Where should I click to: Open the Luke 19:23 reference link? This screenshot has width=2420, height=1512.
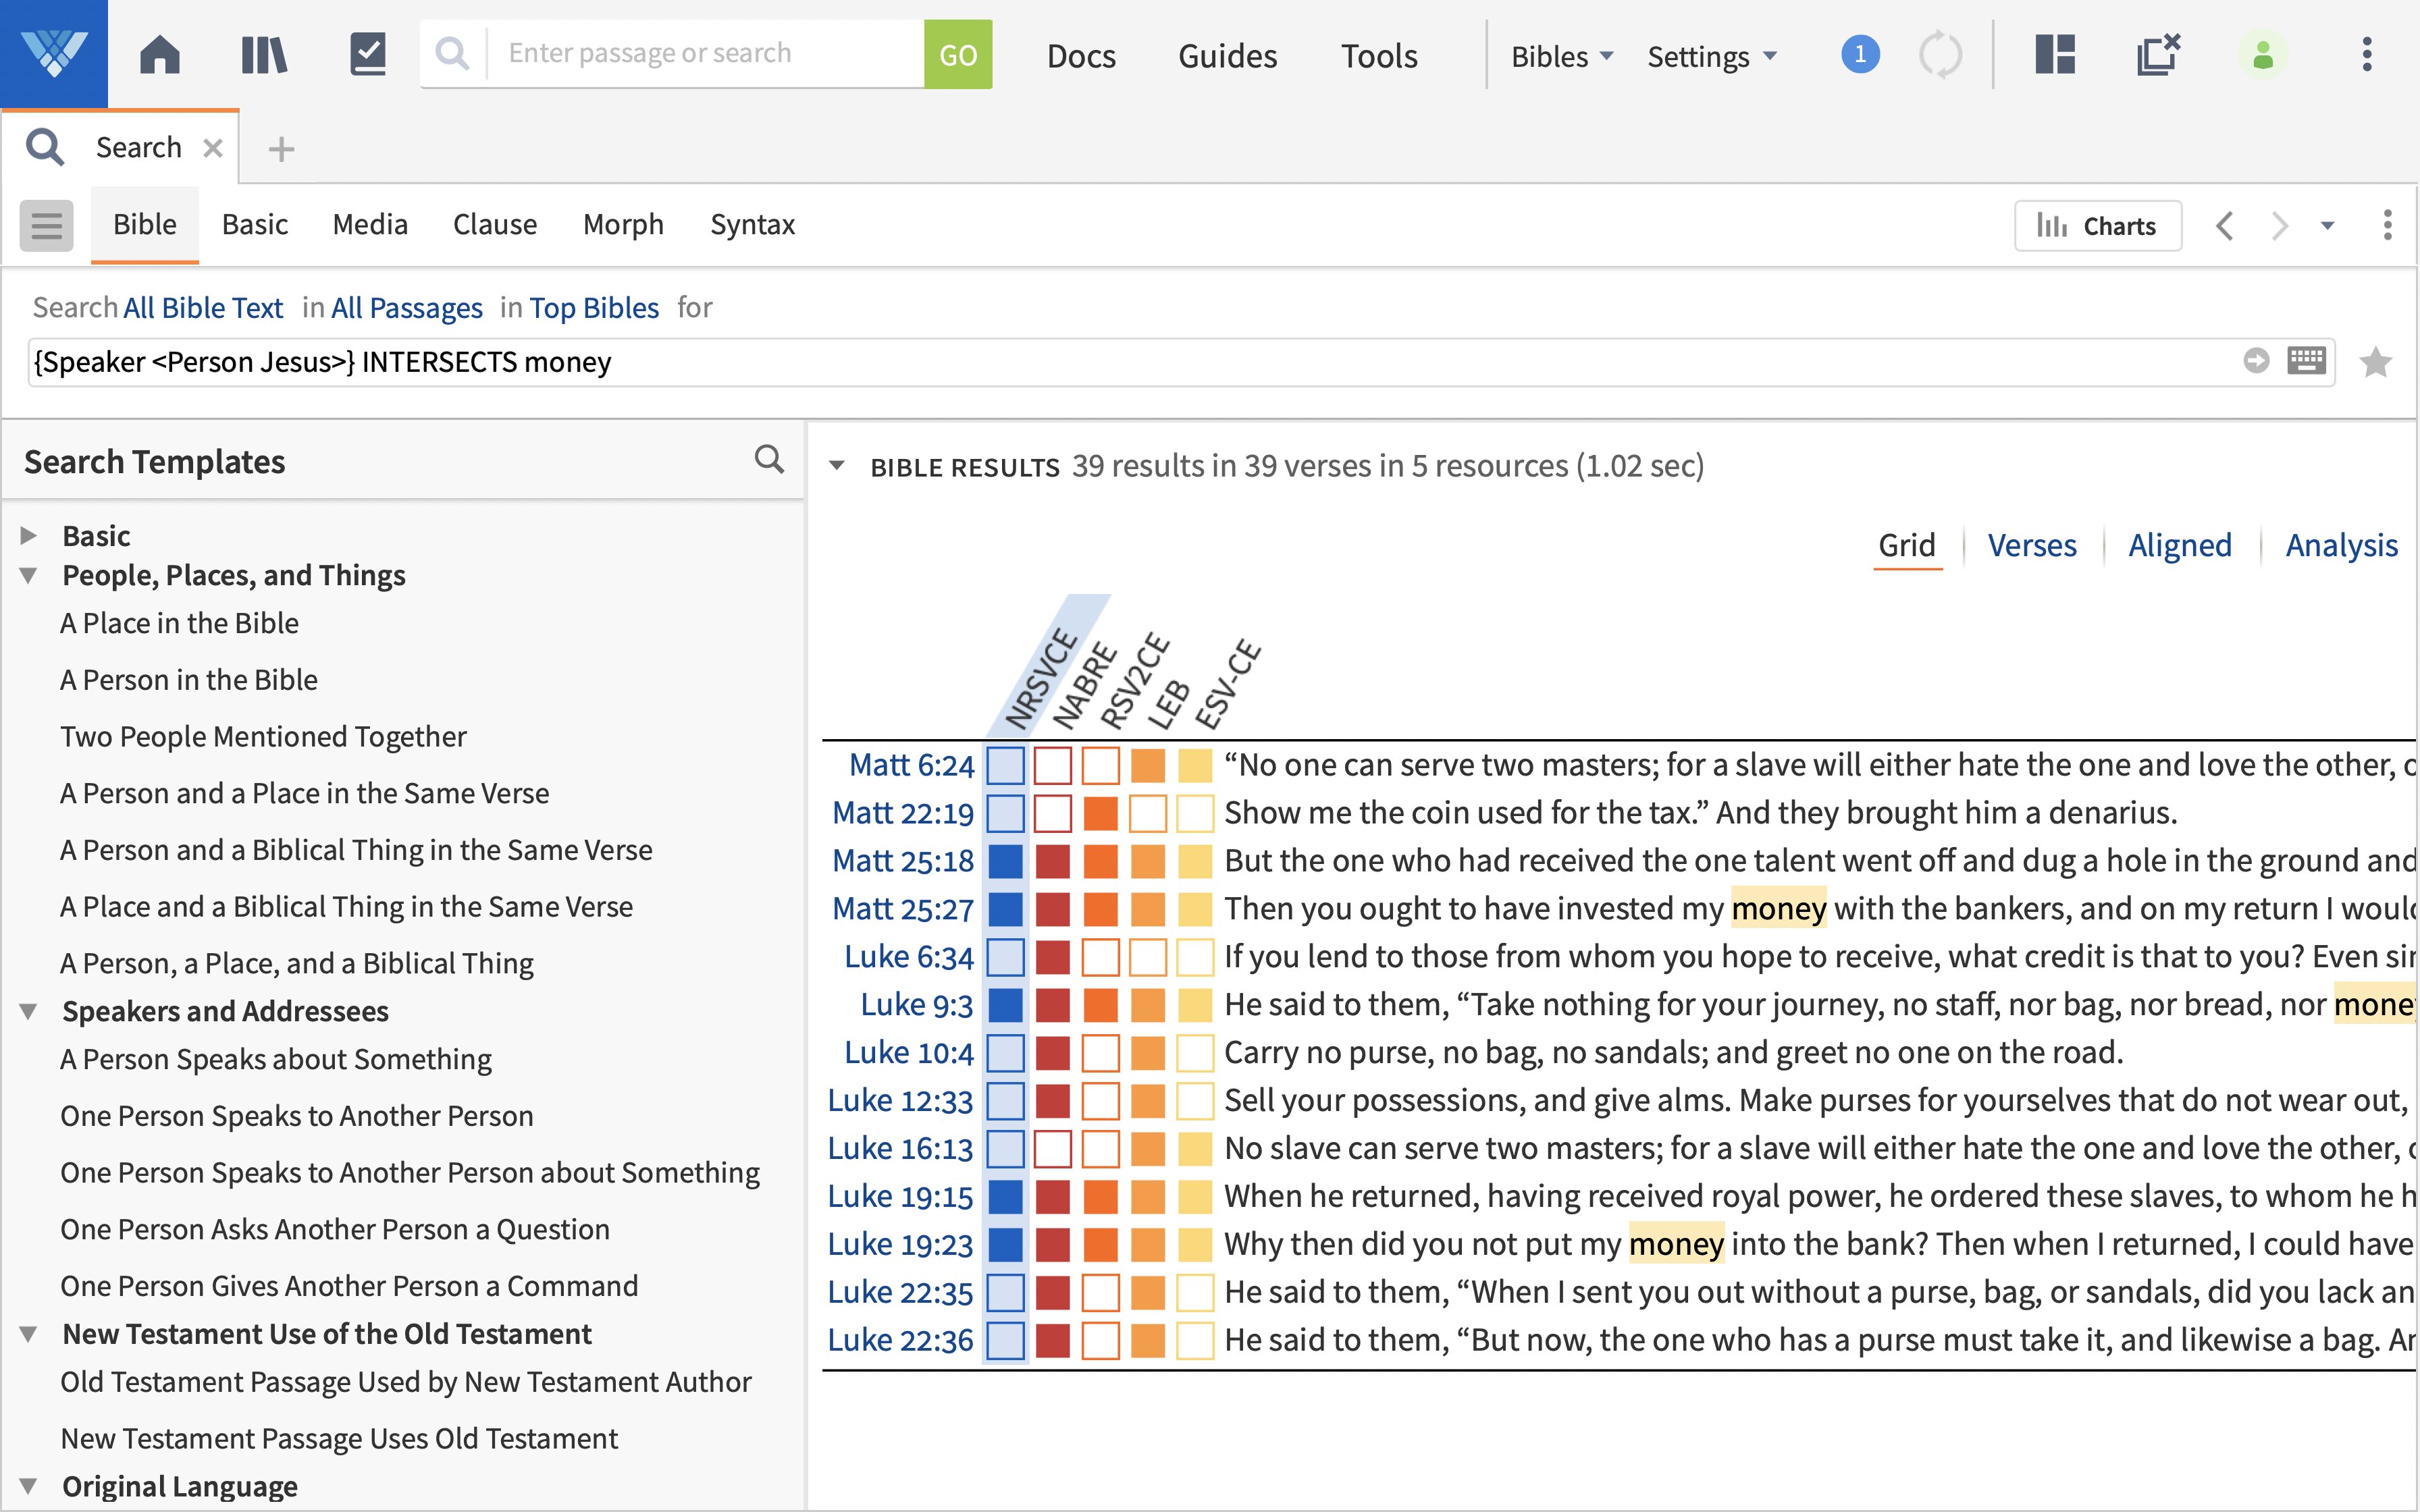[x=900, y=1244]
